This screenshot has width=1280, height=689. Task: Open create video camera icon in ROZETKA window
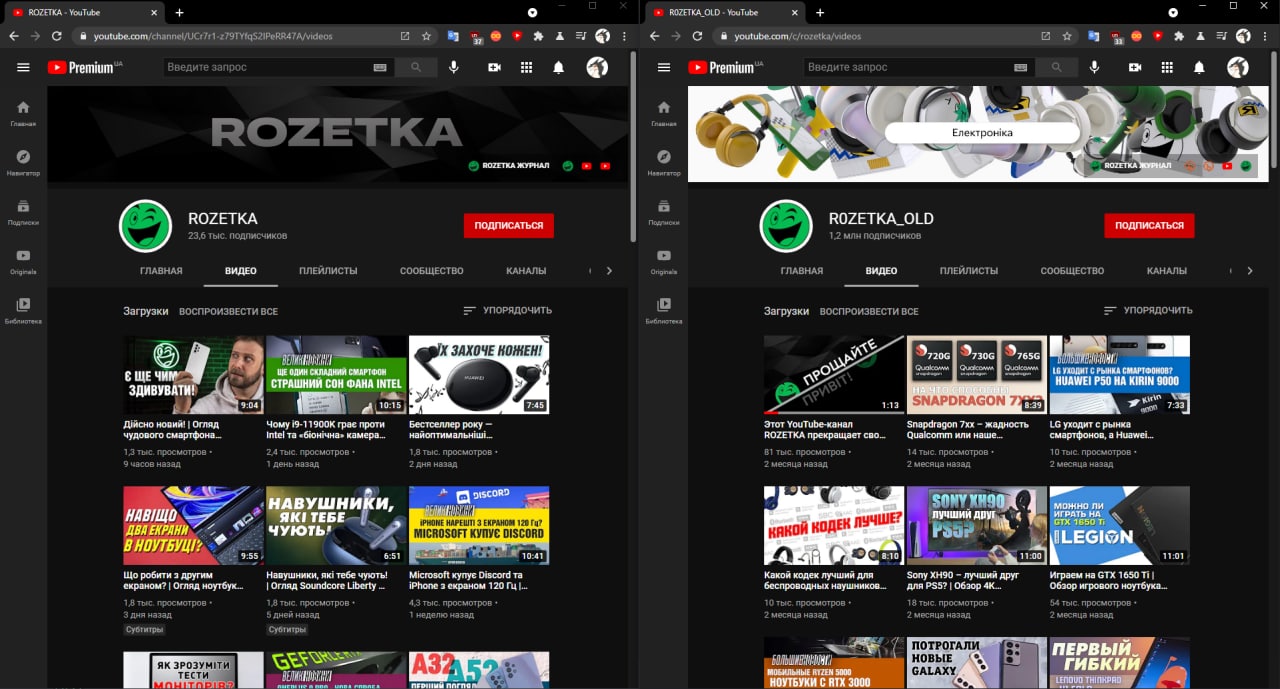click(494, 67)
